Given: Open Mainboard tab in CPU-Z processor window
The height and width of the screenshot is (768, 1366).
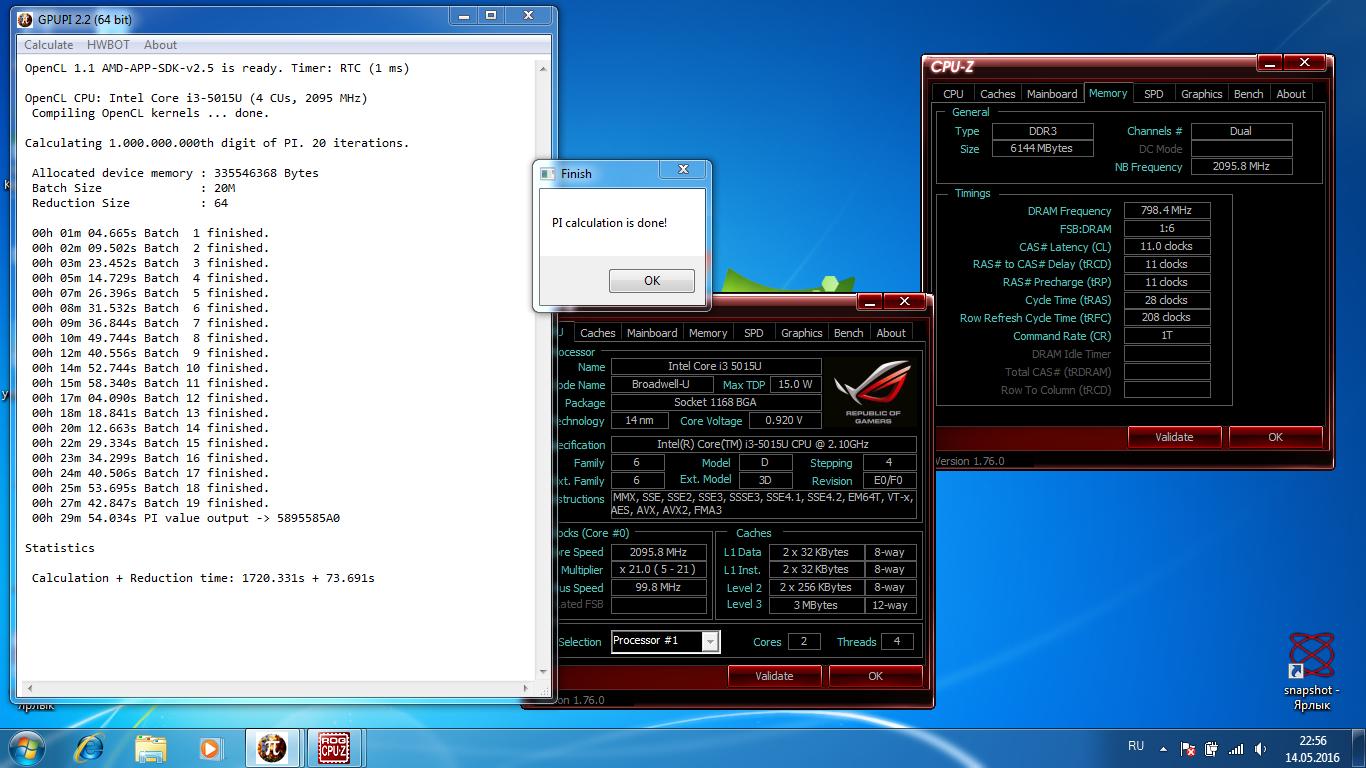Looking at the screenshot, I should pyautogui.click(x=652, y=333).
